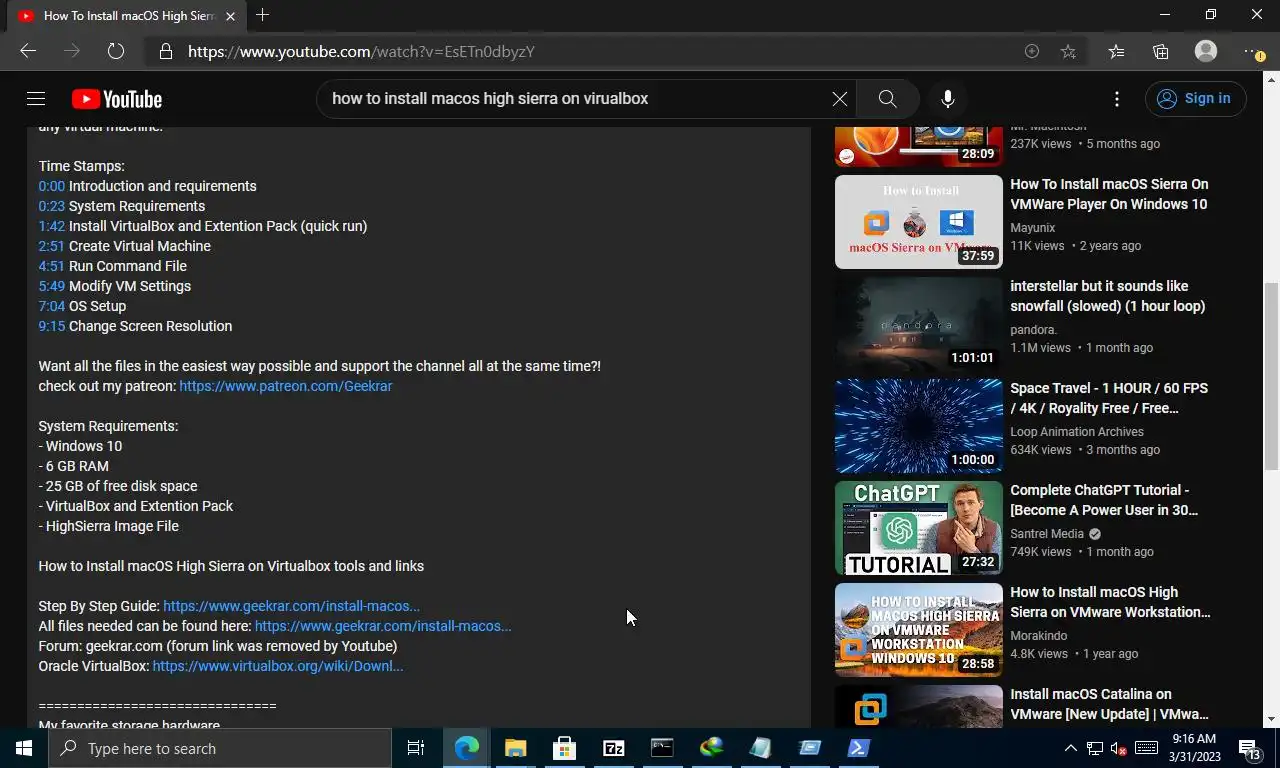This screenshot has height=768, width=1280.
Task: Open the command prompt taskbar icon
Action: tap(663, 748)
